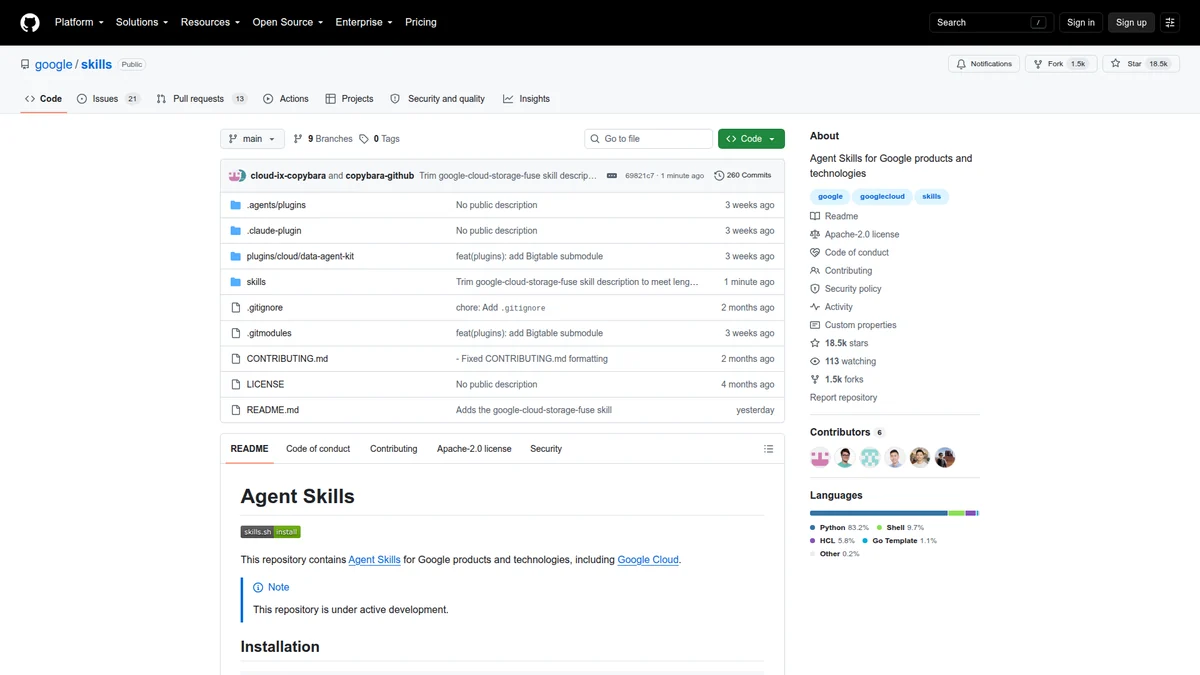Open the Pull requests tab

pyautogui.click(x=202, y=99)
